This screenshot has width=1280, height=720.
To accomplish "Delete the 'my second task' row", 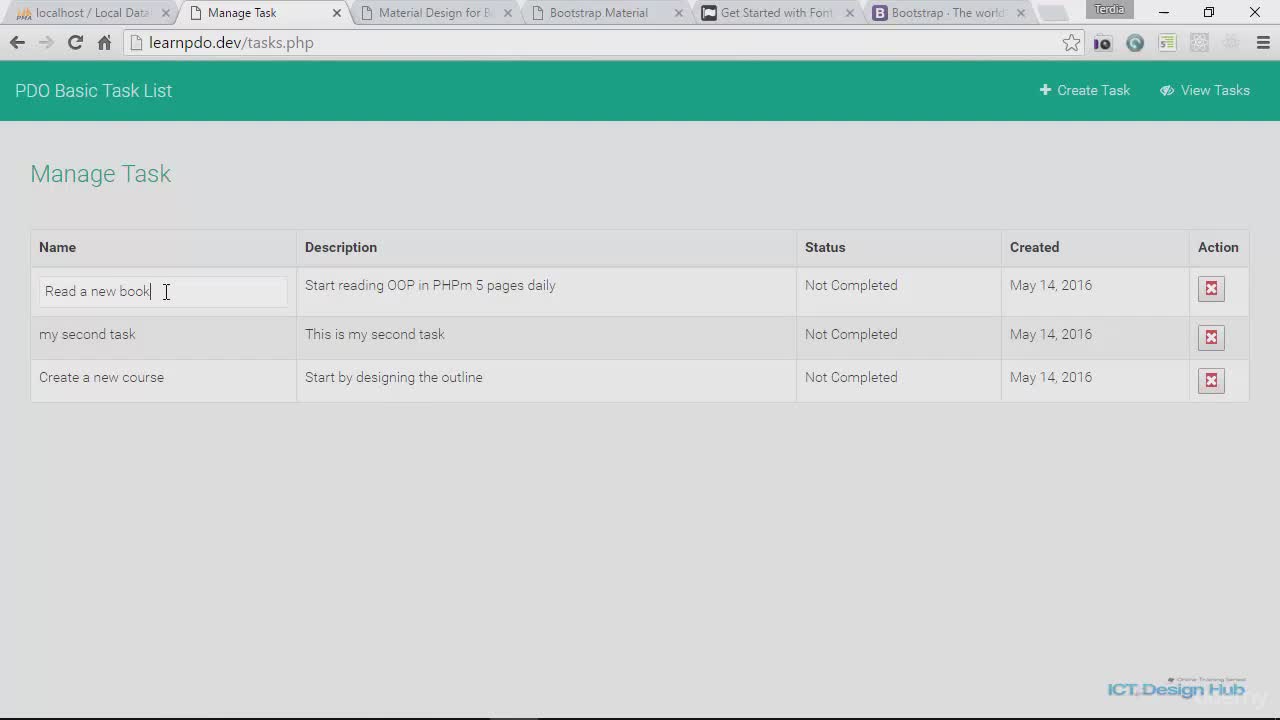I will pyautogui.click(x=1211, y=338).
